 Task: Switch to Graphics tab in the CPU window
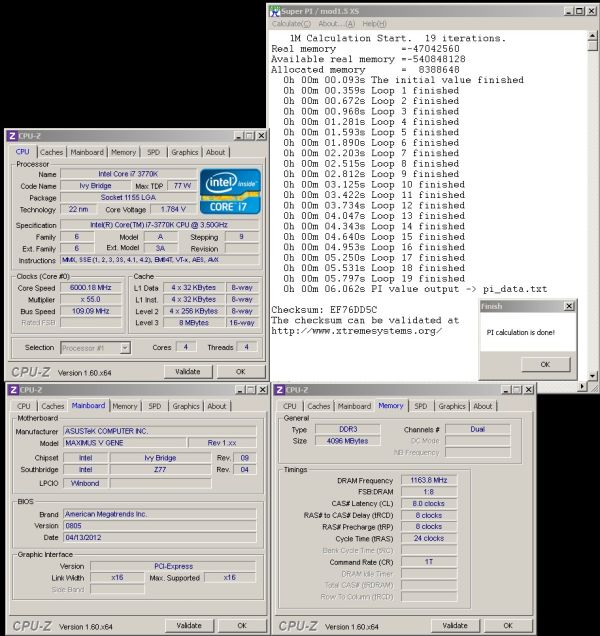point(185,152)
